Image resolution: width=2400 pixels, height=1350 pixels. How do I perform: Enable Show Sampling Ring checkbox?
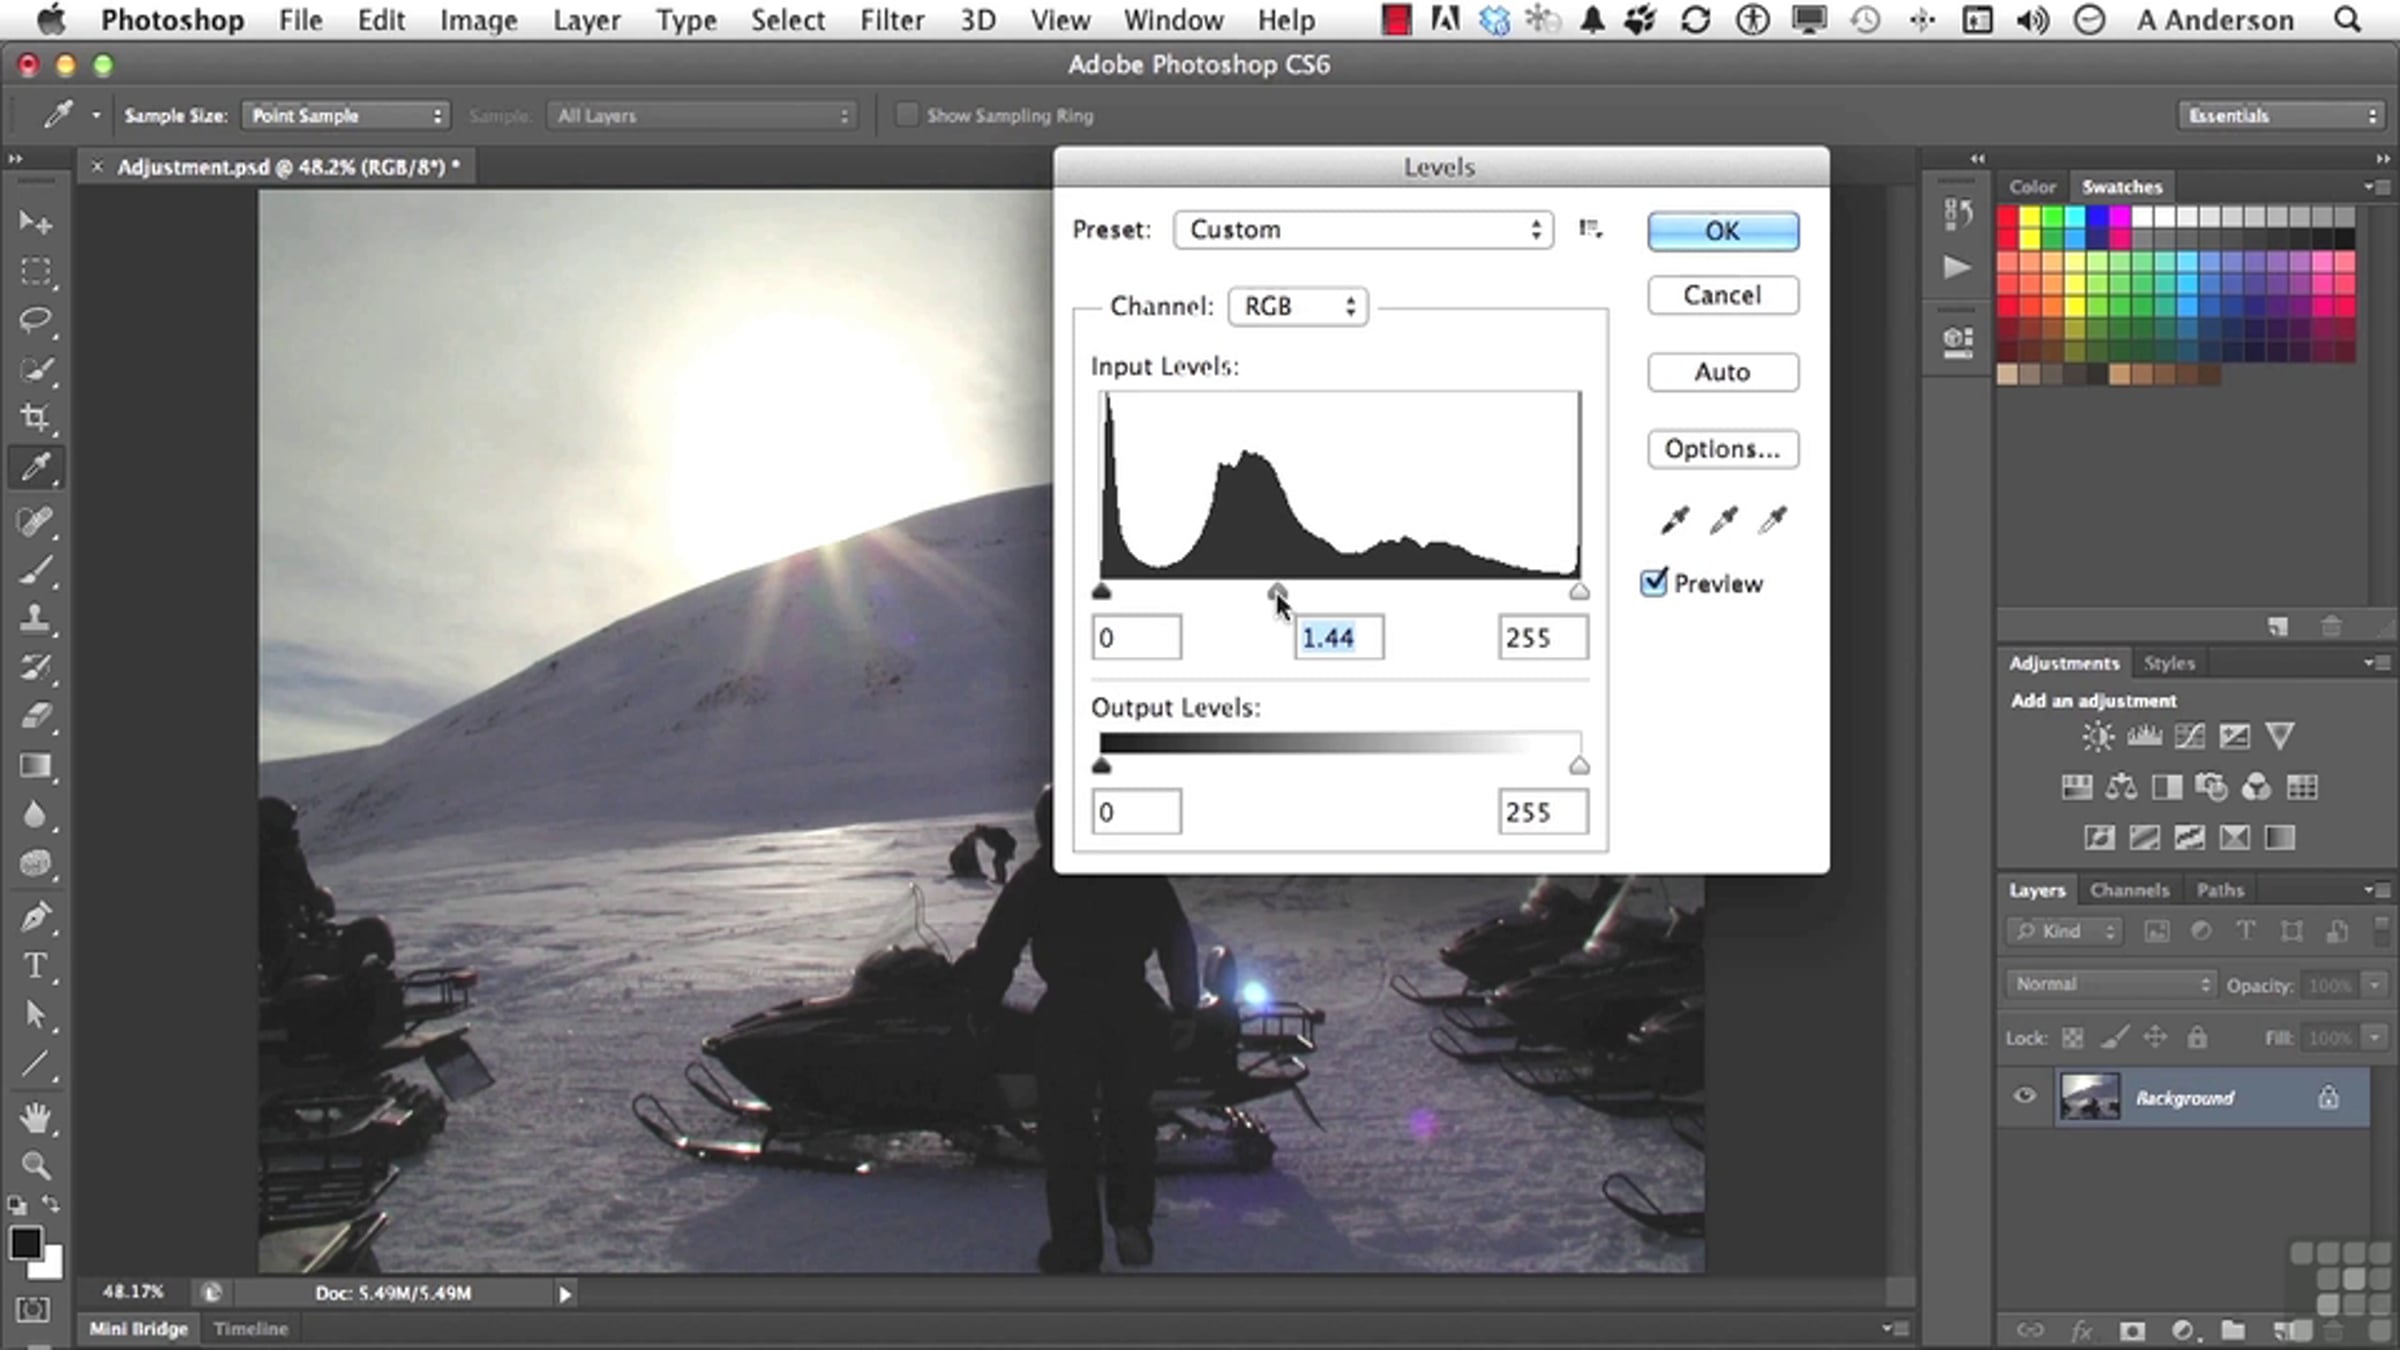(x=906, y=115)
